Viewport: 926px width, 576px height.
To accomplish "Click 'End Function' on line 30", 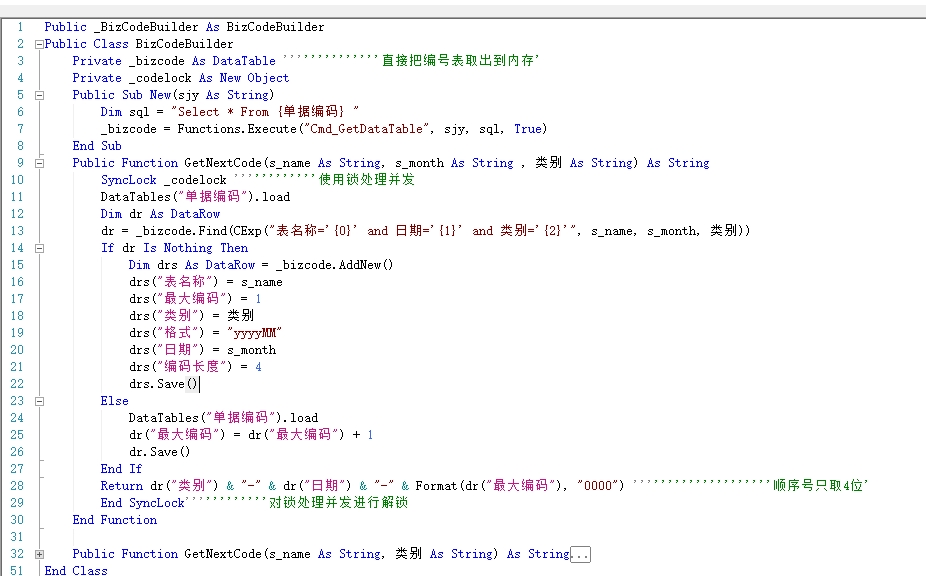I will (115, 520).
